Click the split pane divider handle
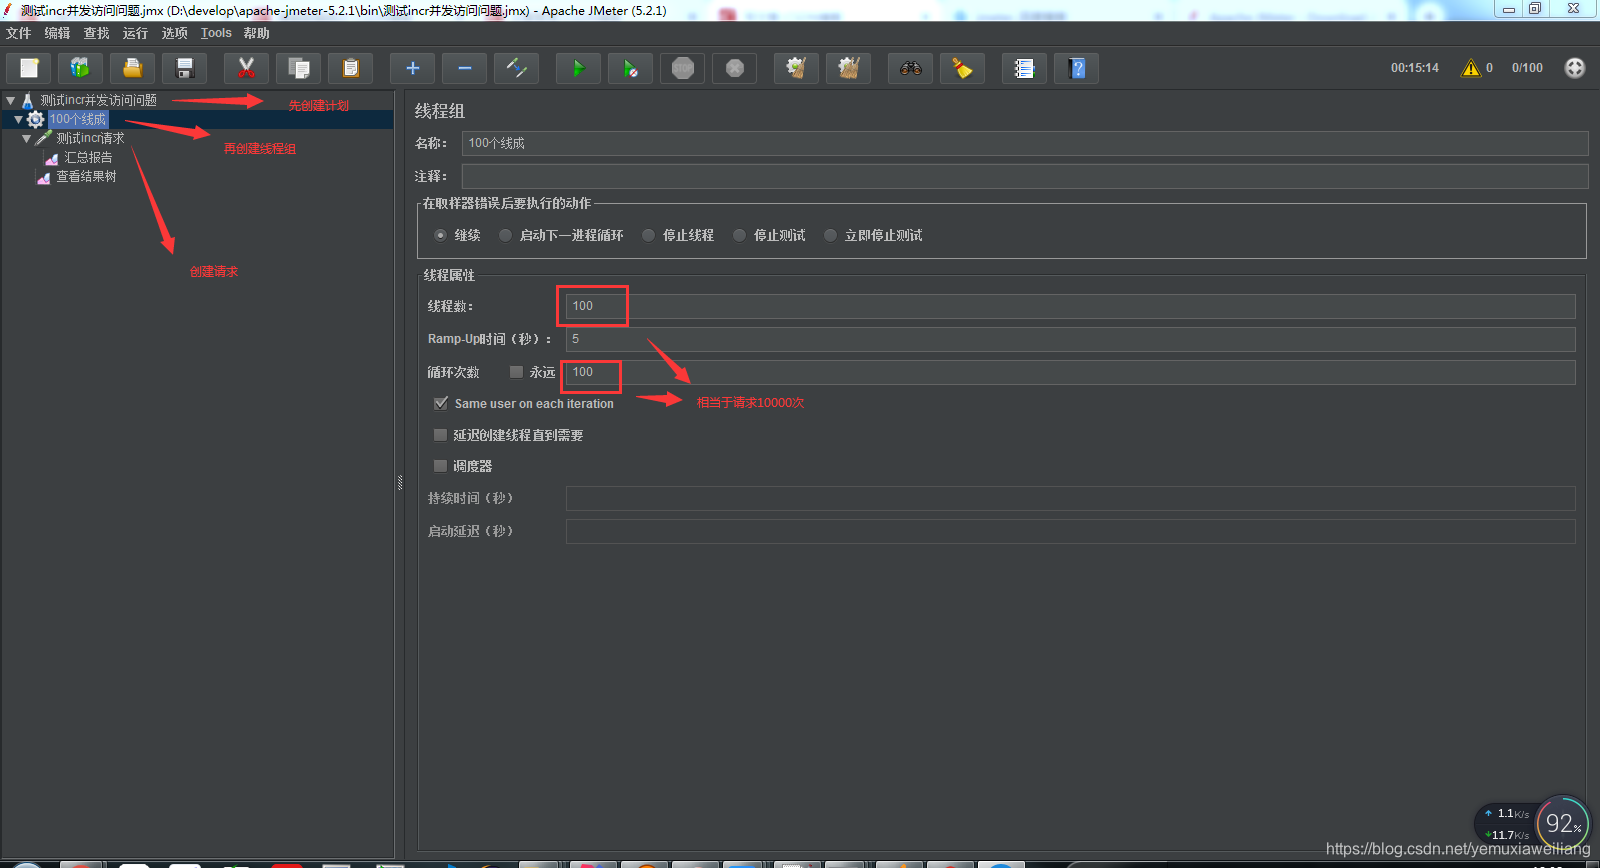 coord(400,483)
